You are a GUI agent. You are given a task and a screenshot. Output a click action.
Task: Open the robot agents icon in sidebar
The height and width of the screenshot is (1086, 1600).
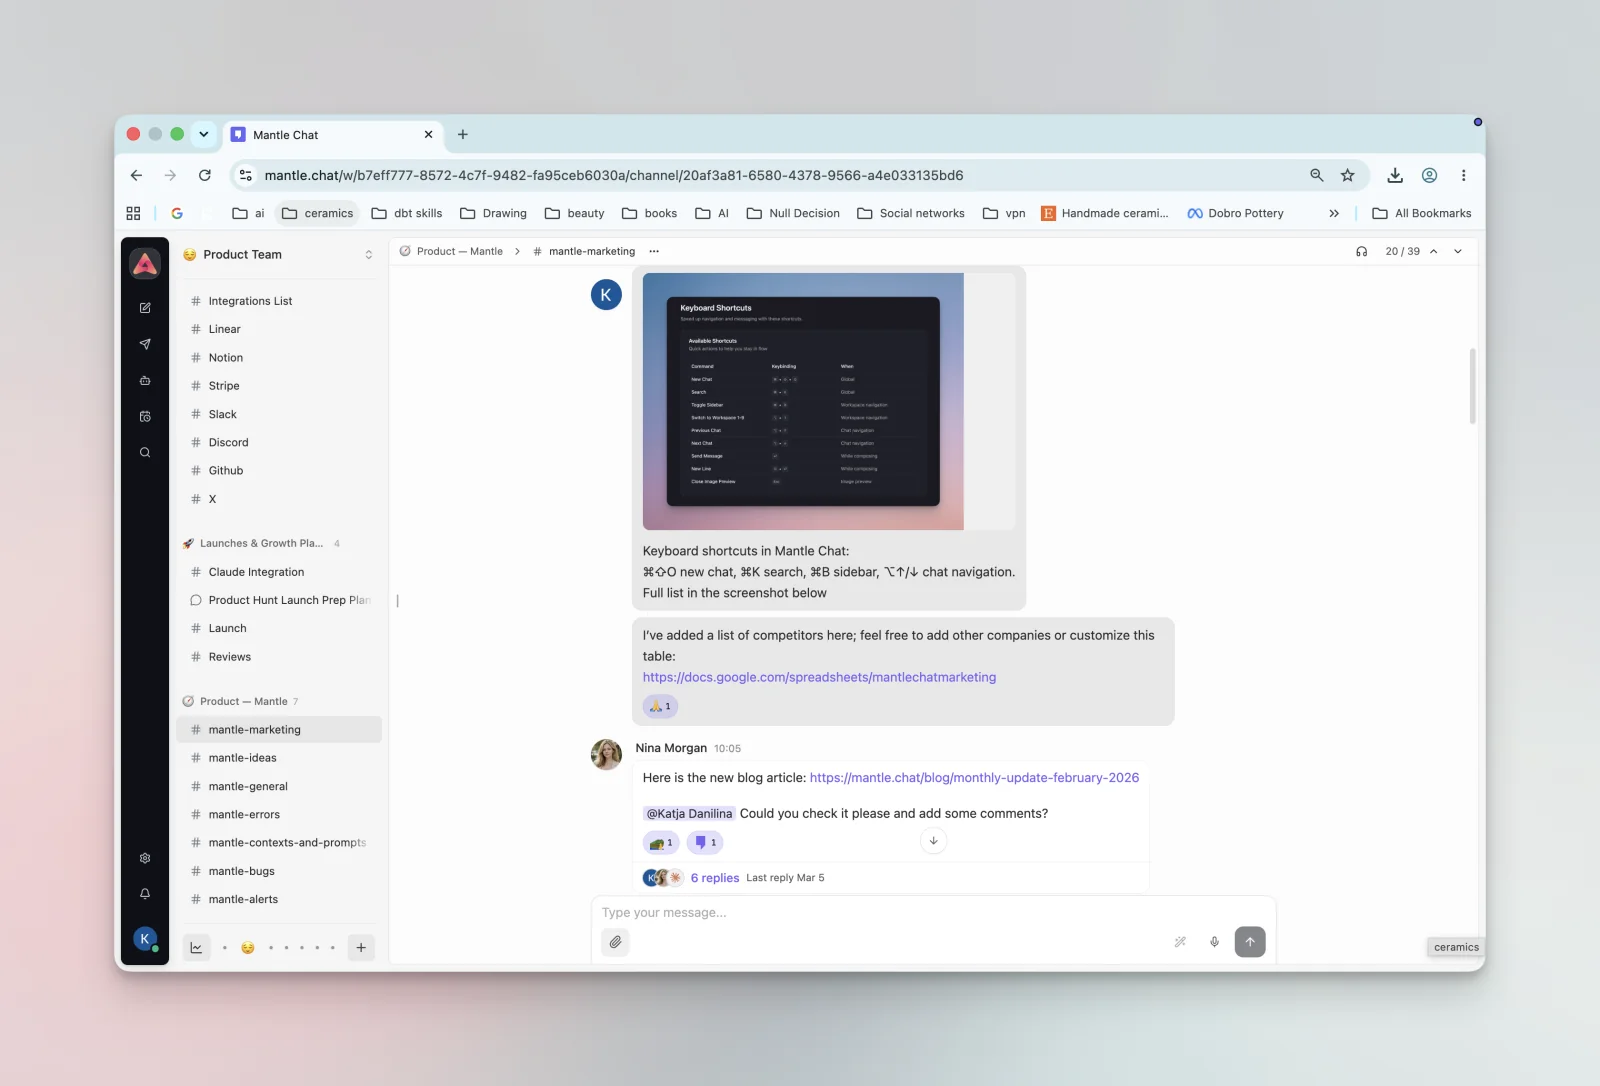(145, 380)
